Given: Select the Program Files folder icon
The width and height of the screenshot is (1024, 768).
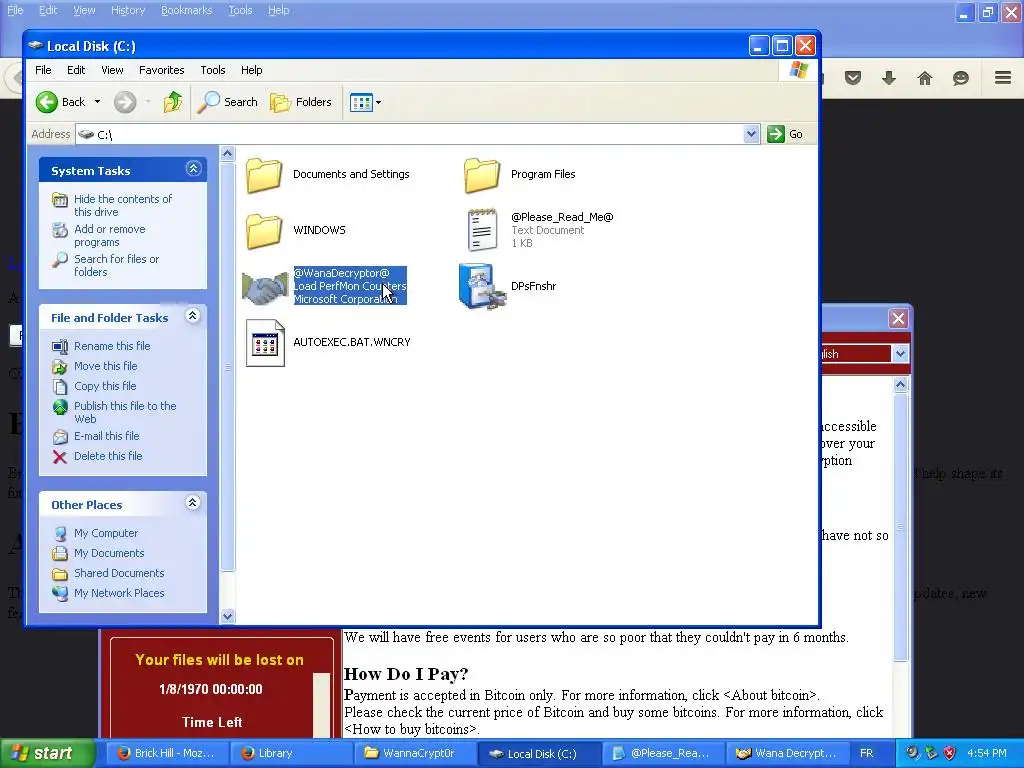Looking at the screenshot, I should coord(482,175).
